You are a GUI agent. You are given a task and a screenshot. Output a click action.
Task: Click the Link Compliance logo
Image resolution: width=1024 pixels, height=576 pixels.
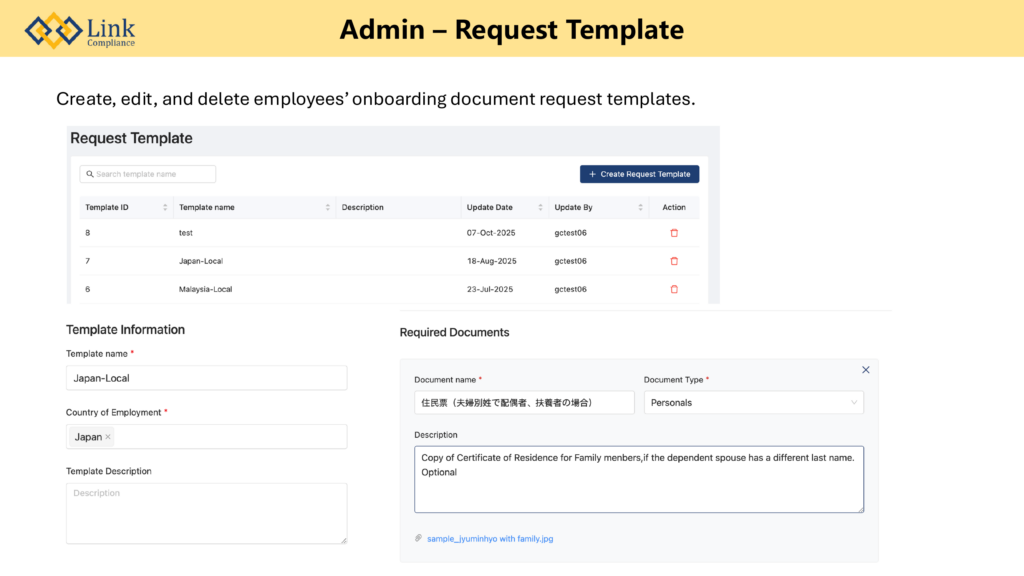click(x=80, y=30)
